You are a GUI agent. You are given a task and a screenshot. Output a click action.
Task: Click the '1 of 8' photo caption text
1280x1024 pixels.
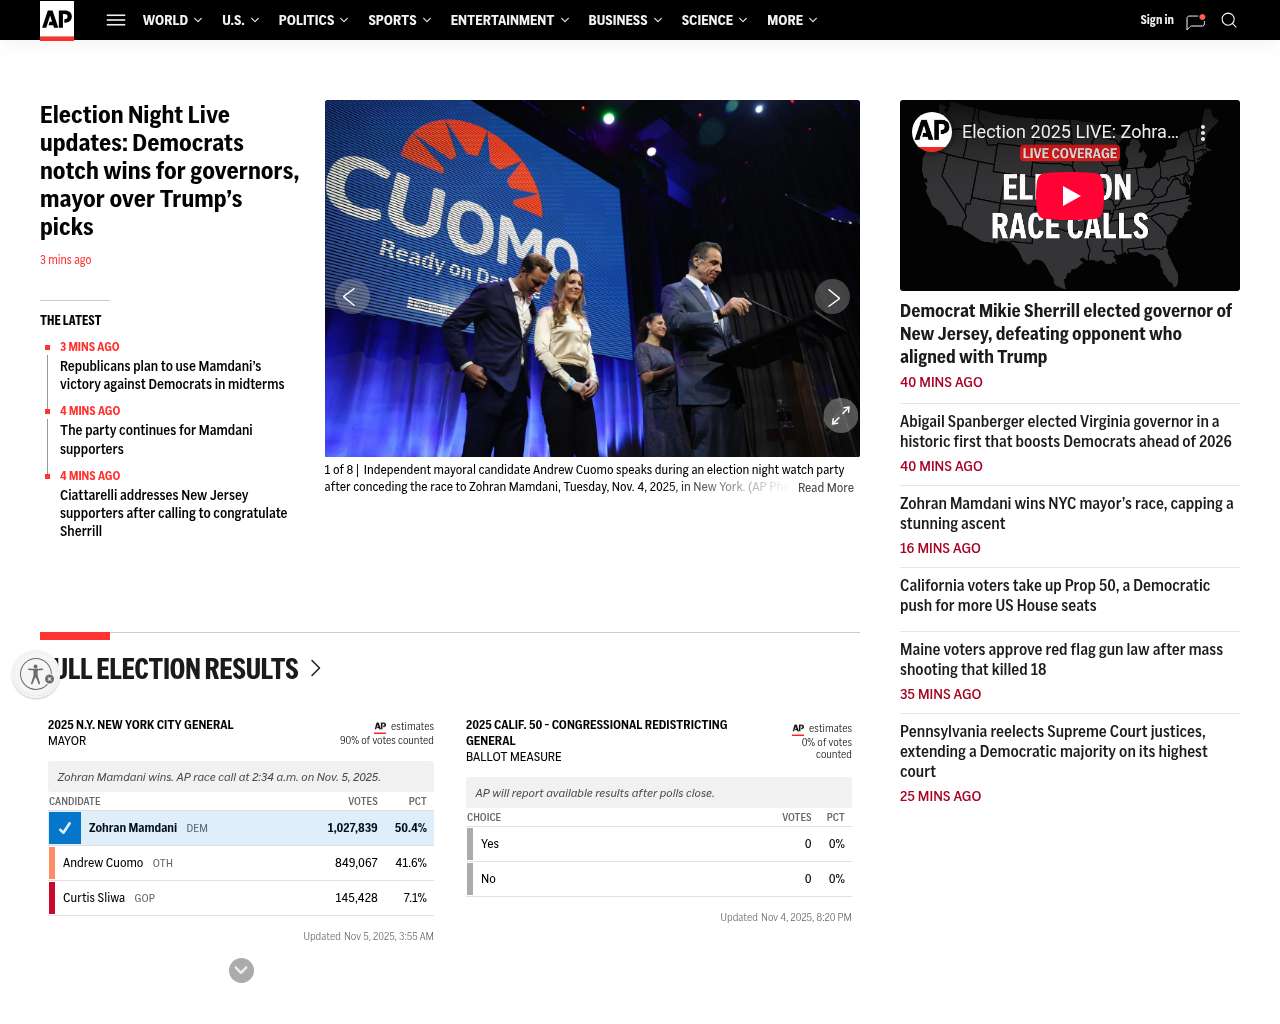tap(584, 479)
